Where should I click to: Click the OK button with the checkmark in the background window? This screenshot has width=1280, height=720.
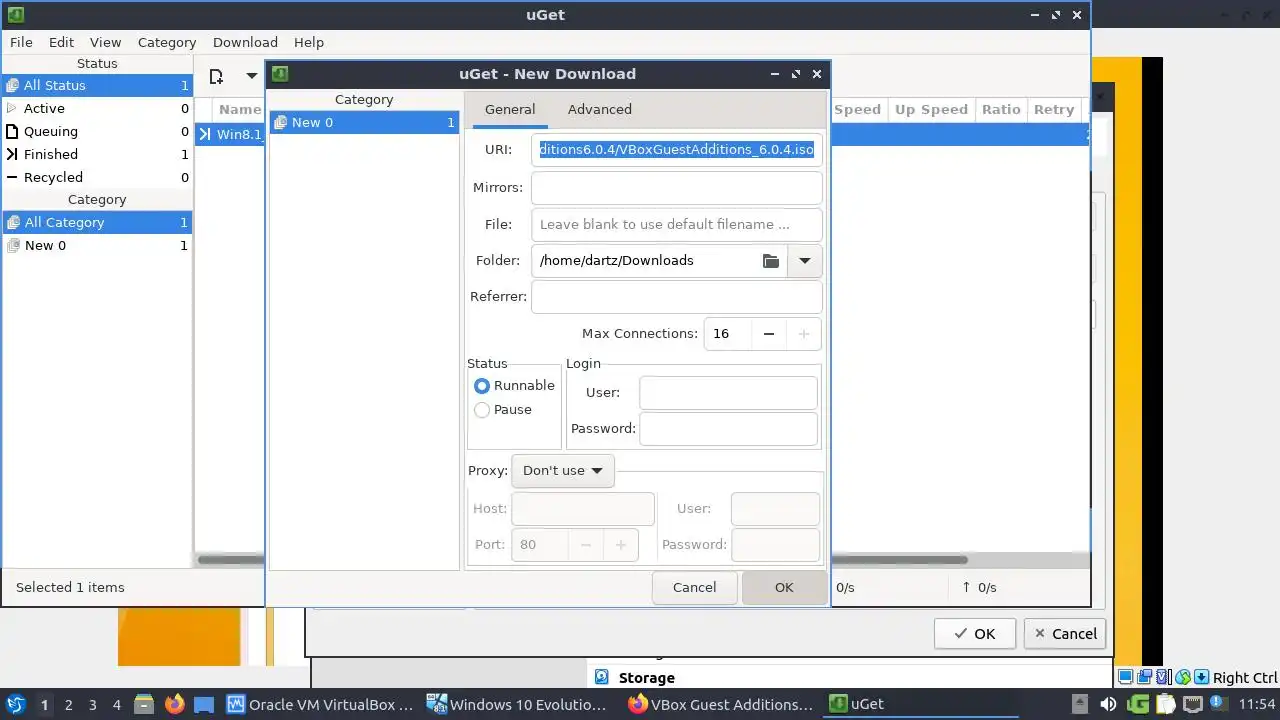pyautogui.click(x=975, y=634)
